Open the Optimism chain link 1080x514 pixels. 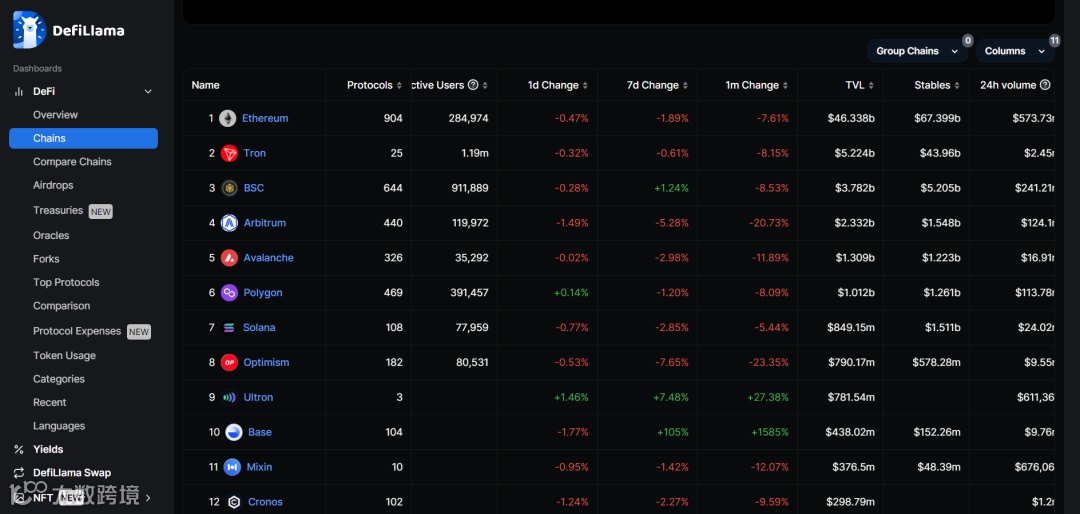coord(266,362)
